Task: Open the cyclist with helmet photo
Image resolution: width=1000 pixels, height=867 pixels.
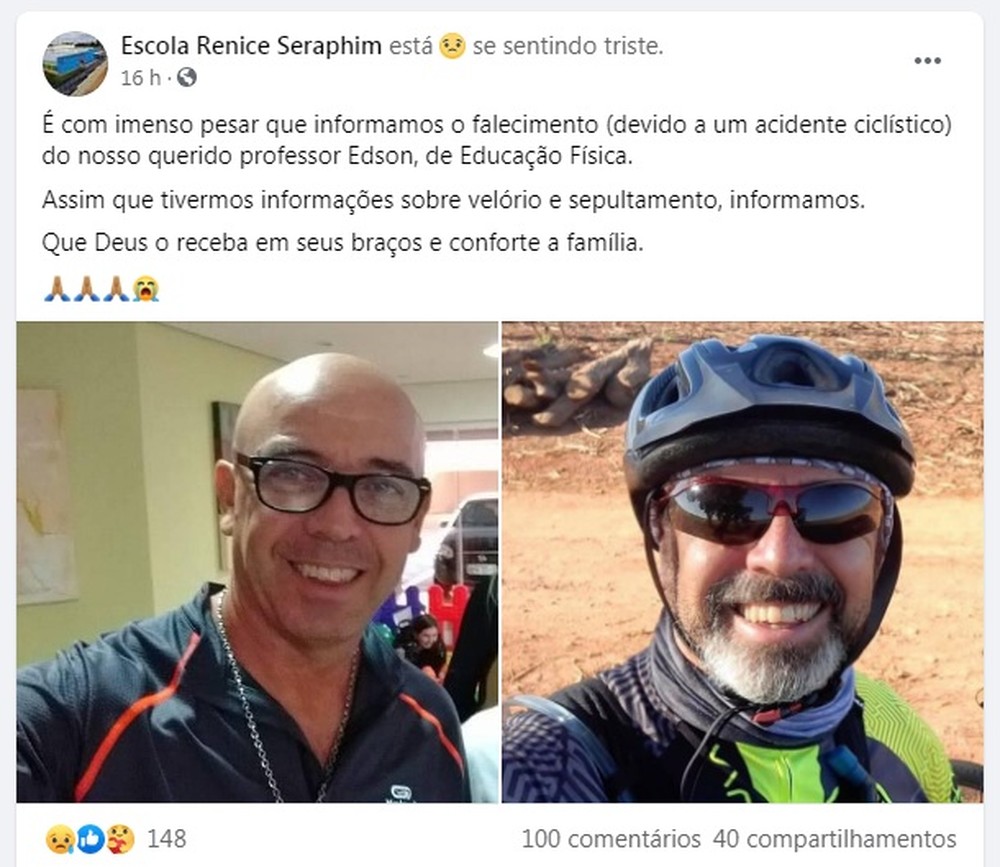Action: (x=742, y=562)
